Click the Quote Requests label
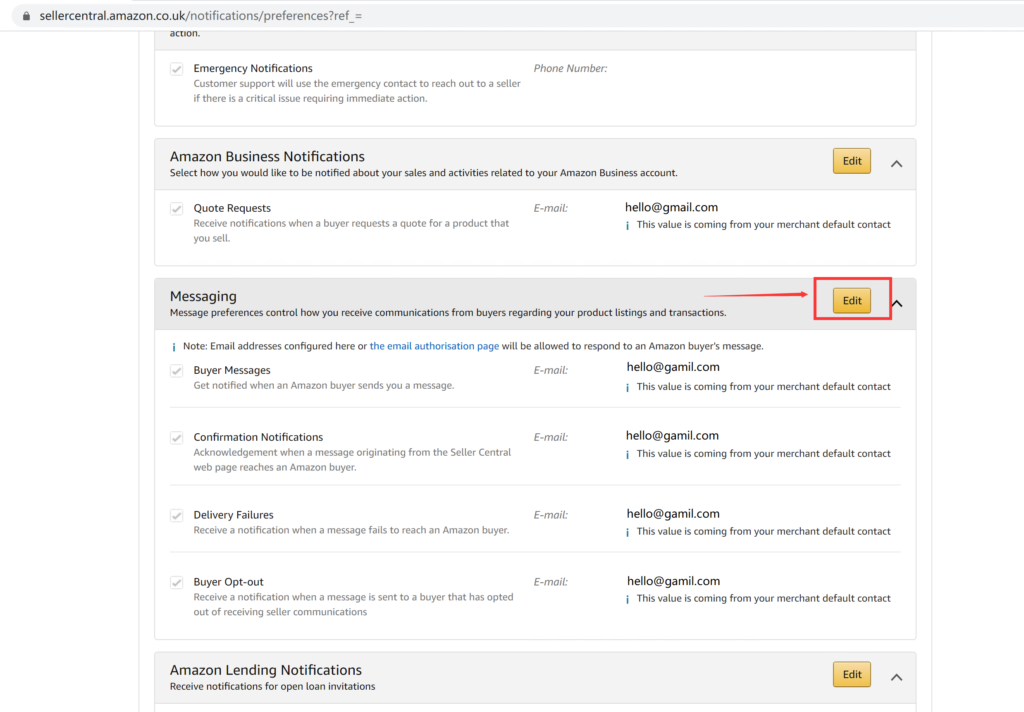 (x=232, y=208)
